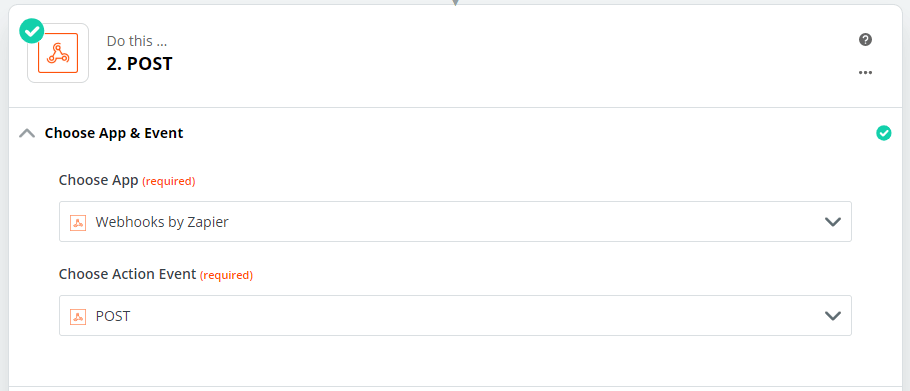The width and height of the screenshot is (910, 391).
Task: Click arrow connector above the step card
Action: [455, 2]
